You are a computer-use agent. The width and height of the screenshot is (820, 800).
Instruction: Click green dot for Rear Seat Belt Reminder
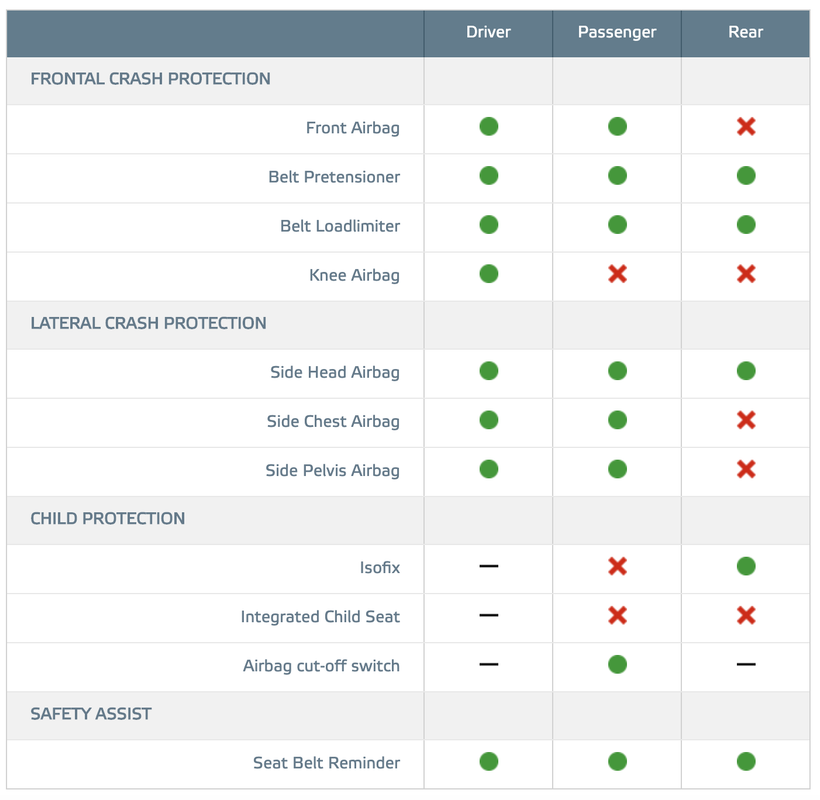tap(746, 761)
